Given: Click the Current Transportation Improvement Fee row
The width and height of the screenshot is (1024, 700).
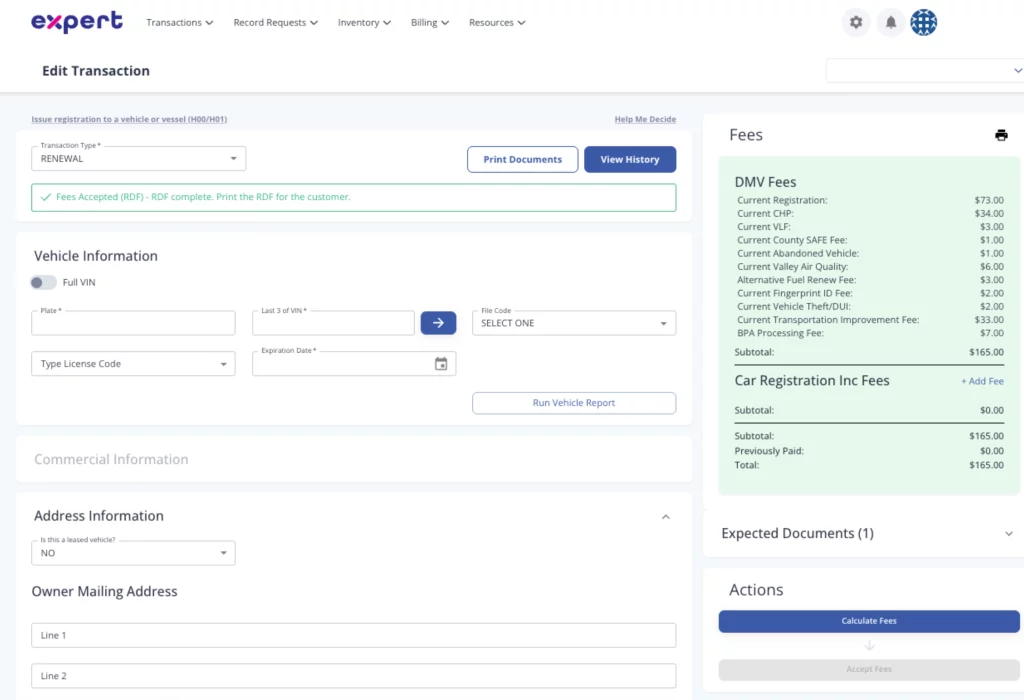Looking at the screenshot, I should click(870, 320).
